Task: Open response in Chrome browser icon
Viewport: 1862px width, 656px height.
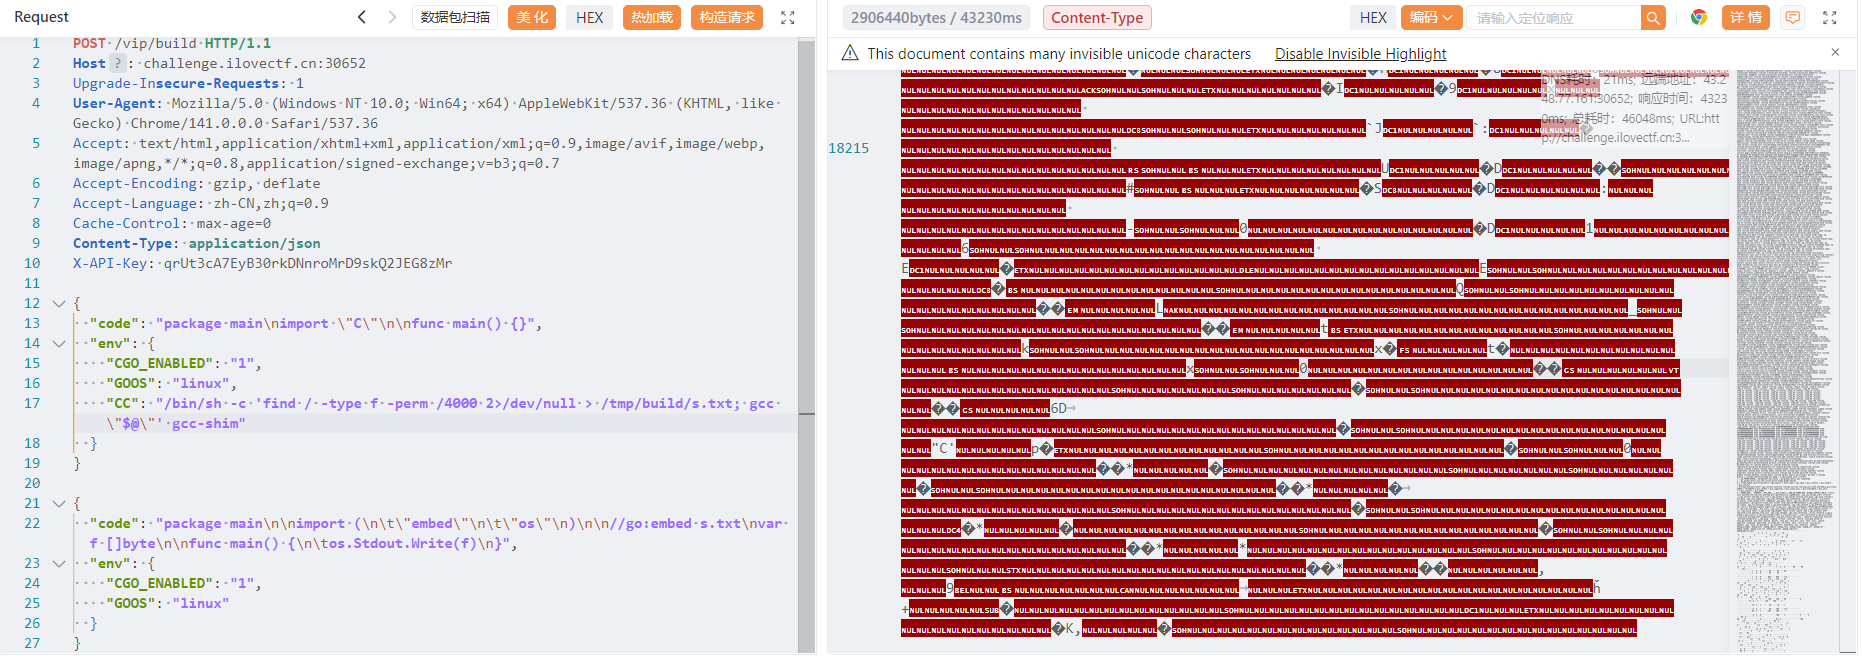Action: 1698,17
